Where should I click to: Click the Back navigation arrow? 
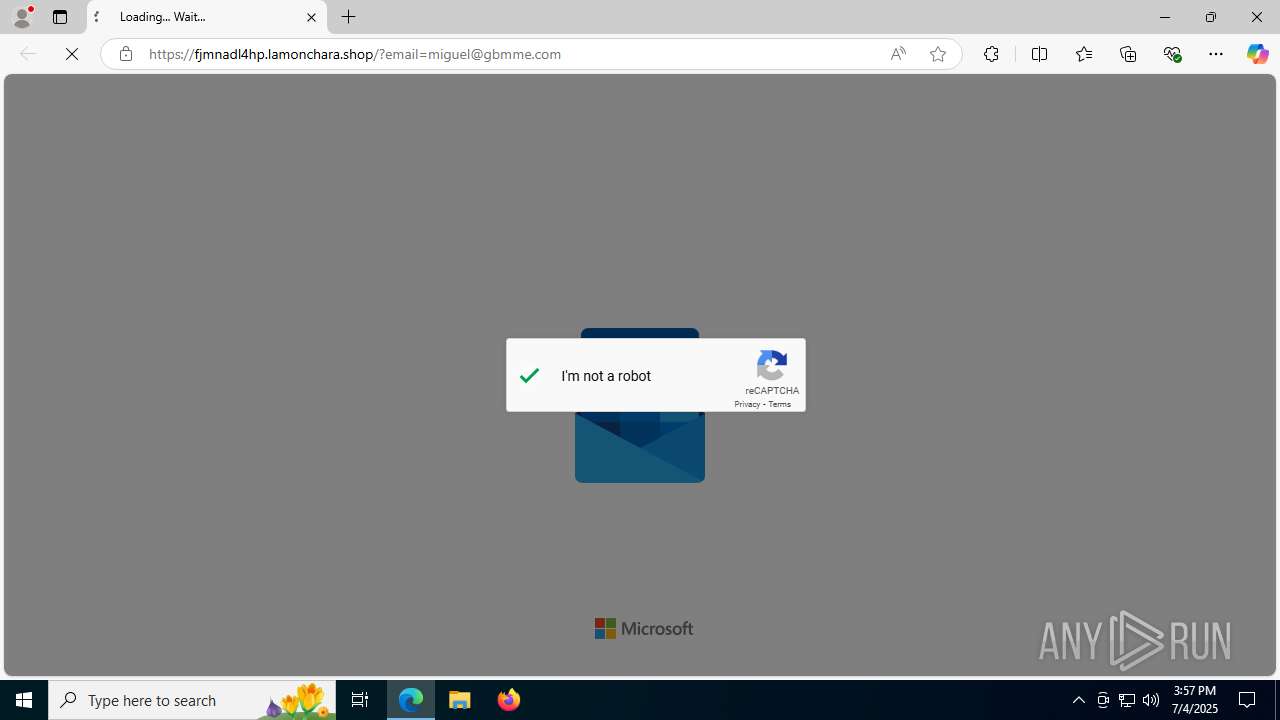pyautogui.click(x=28, y=54)
